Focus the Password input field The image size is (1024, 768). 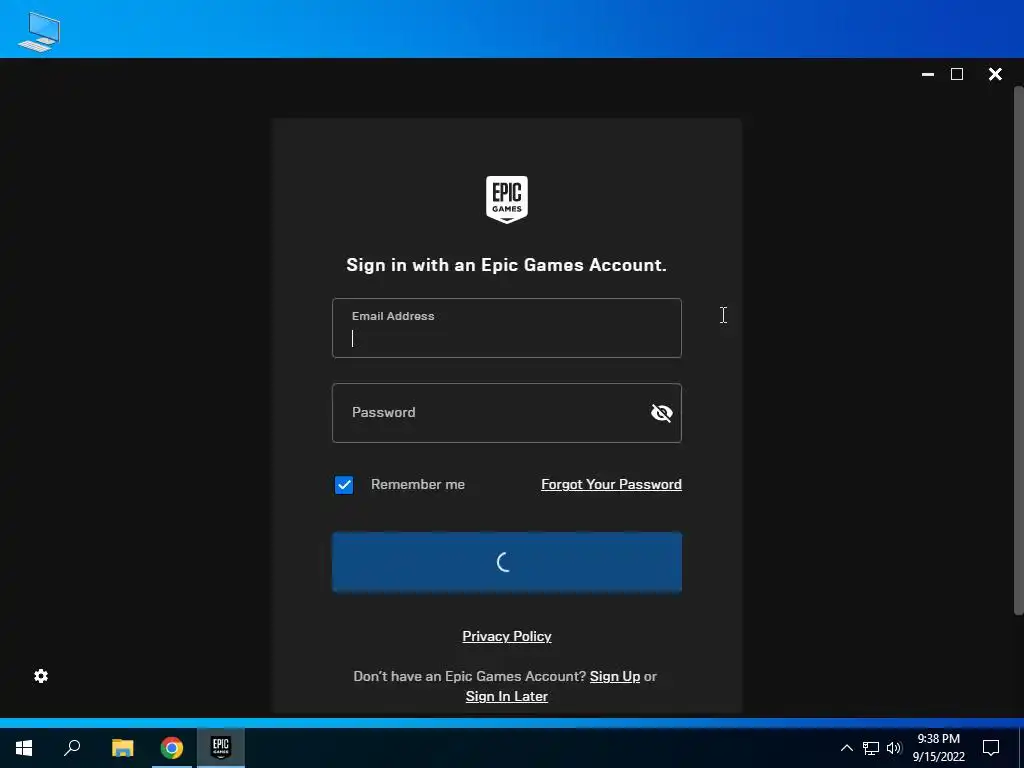tap(507, 413)
